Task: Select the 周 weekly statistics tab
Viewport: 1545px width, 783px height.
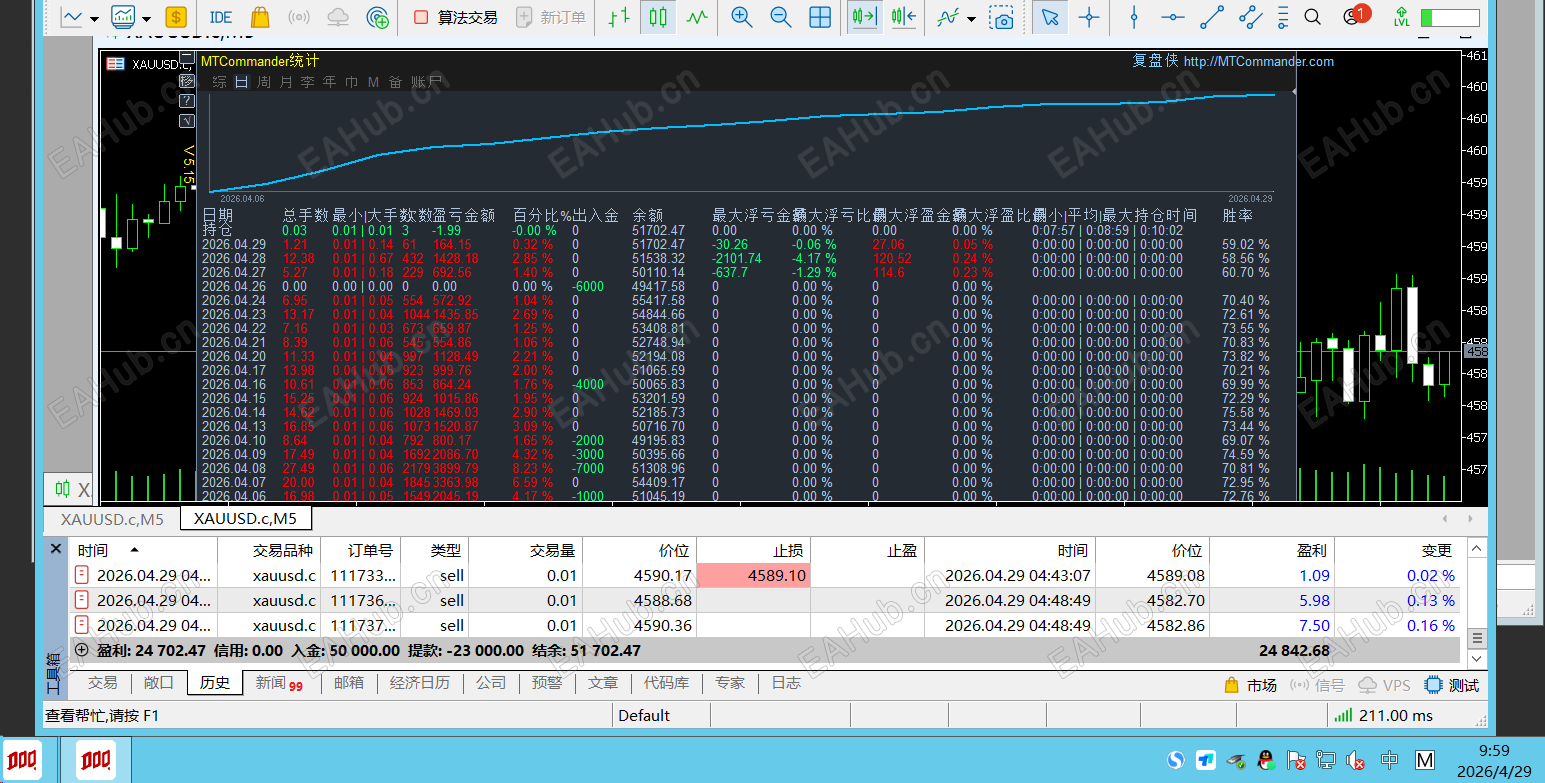Action: [x=263, y=82]
